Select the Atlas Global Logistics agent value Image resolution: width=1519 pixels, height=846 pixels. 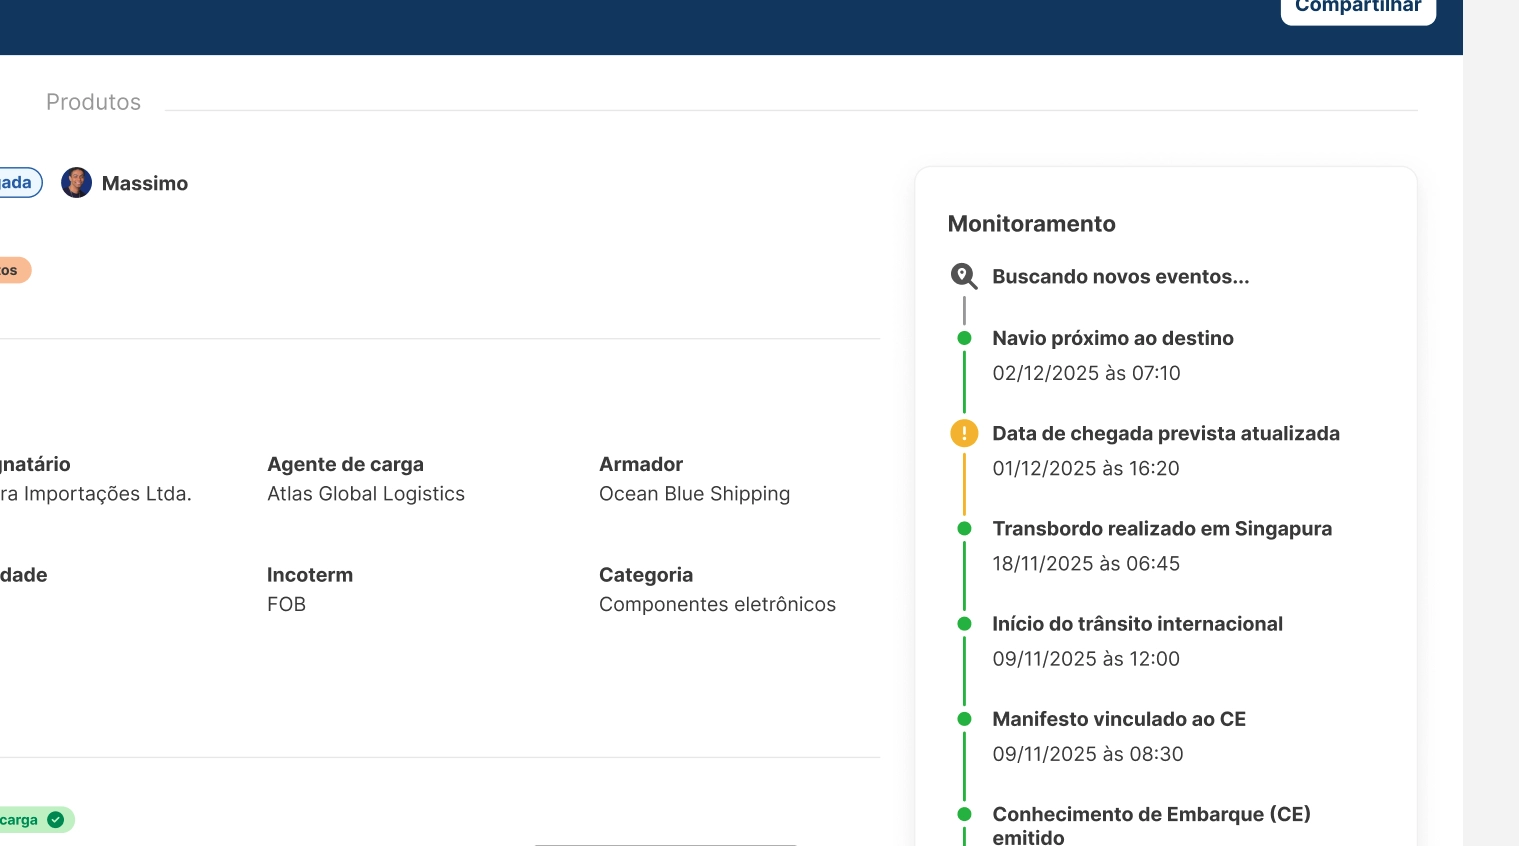tap(365, 494)
